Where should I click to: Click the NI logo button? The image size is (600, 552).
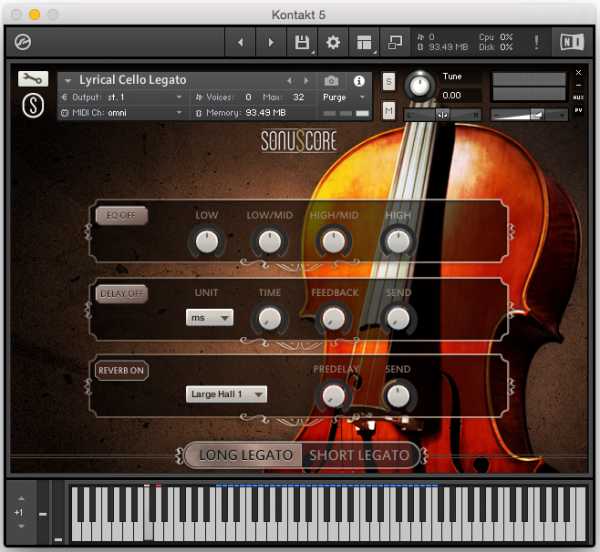(572, 42)
